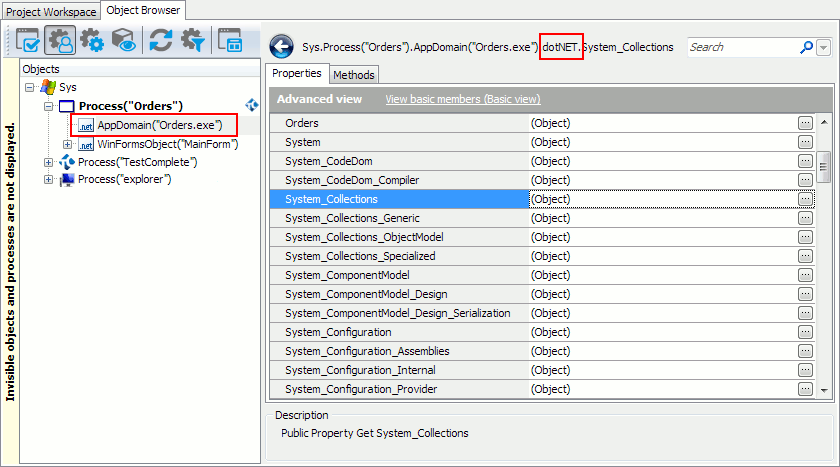Image resolution: width=840 pixels, height=467 pixels.
Task: Toggle the cube-with-eye visibility toolbar button
Action: (123, 41)
